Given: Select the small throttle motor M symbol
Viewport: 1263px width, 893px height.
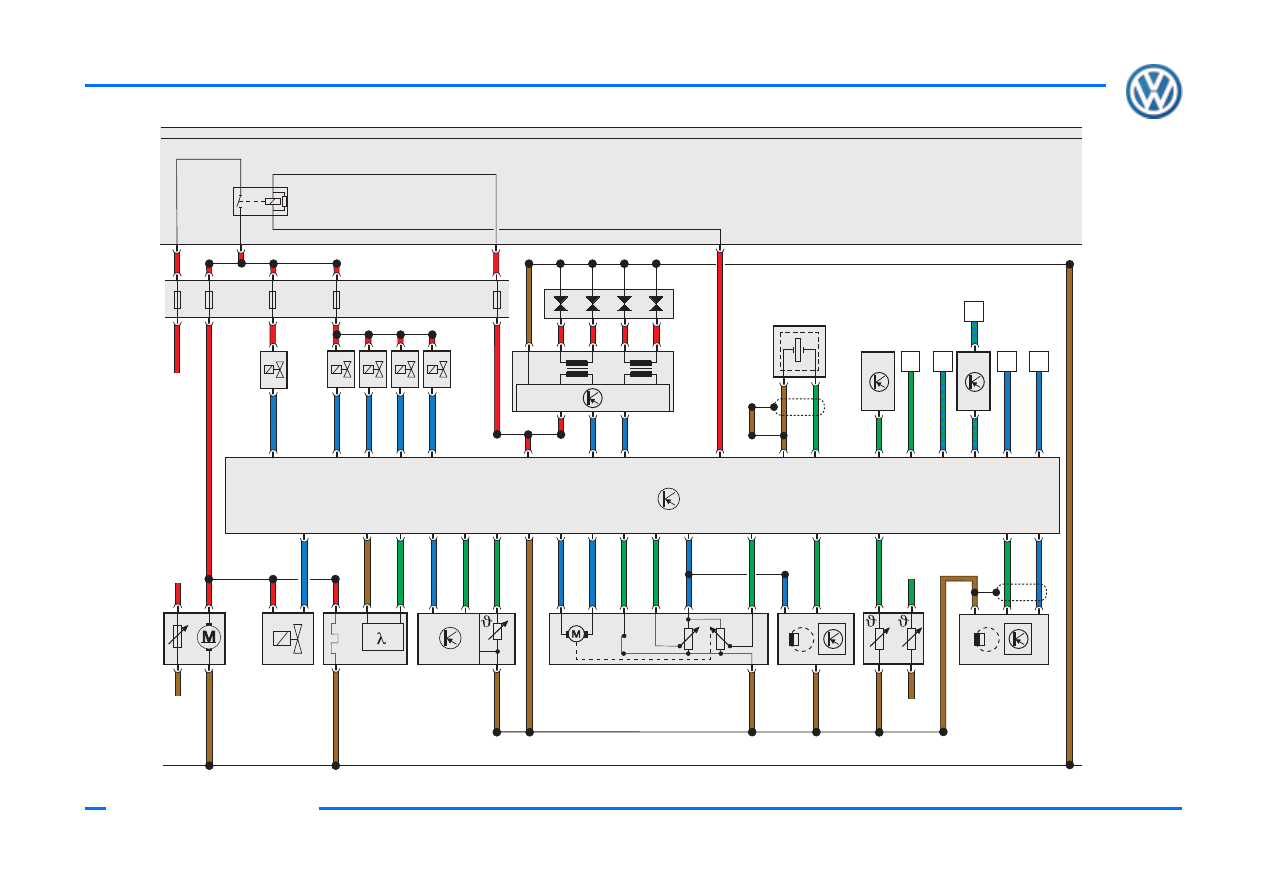Looking at the screenshot, I should [575, 633].
